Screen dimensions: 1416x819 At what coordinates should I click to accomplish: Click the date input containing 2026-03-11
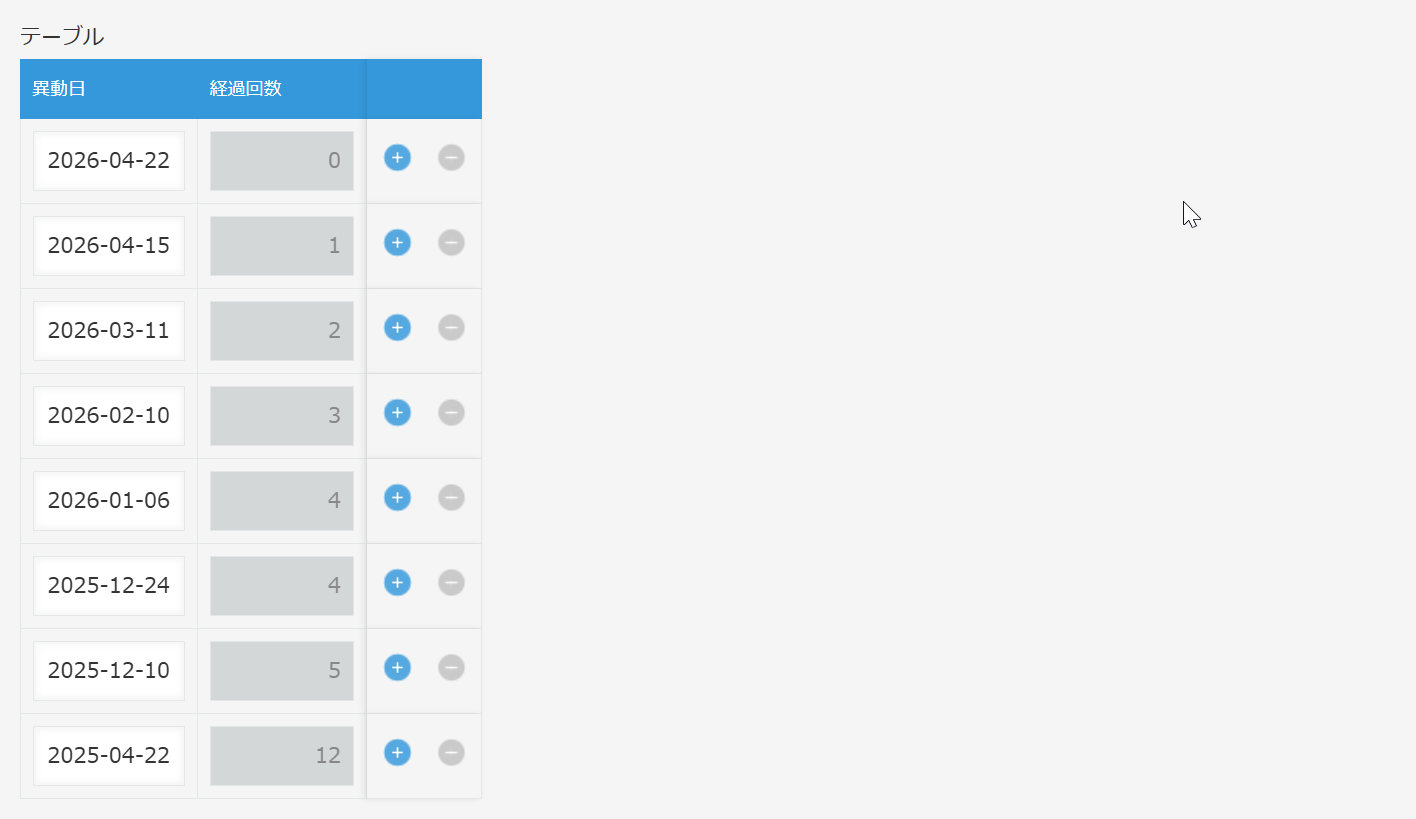click(x=109, y=331)
